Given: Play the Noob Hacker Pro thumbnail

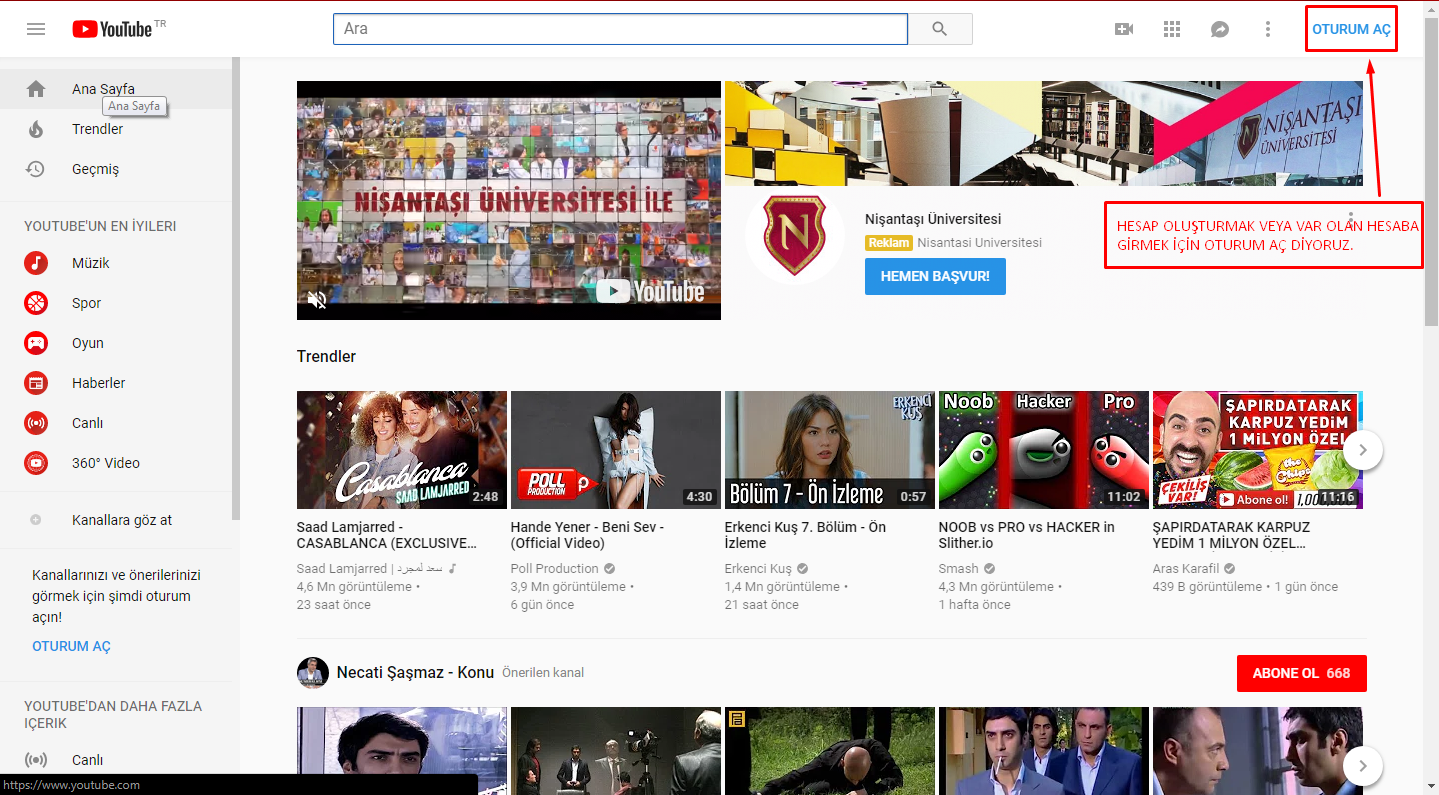Looking at the screenshot, I should tap(1043, 450).
